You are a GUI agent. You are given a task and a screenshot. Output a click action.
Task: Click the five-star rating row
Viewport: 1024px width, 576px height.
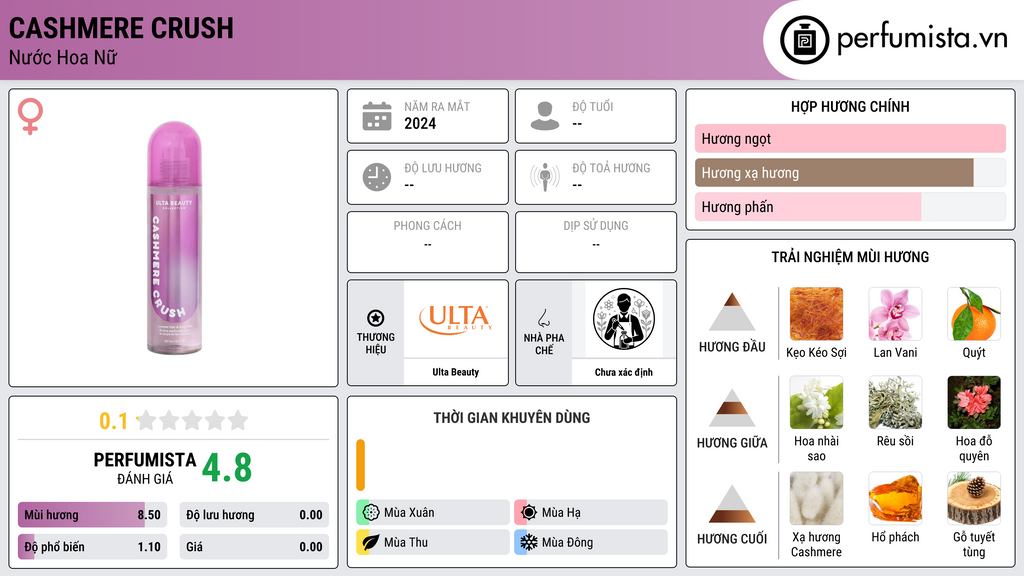(x=192, y=420)
